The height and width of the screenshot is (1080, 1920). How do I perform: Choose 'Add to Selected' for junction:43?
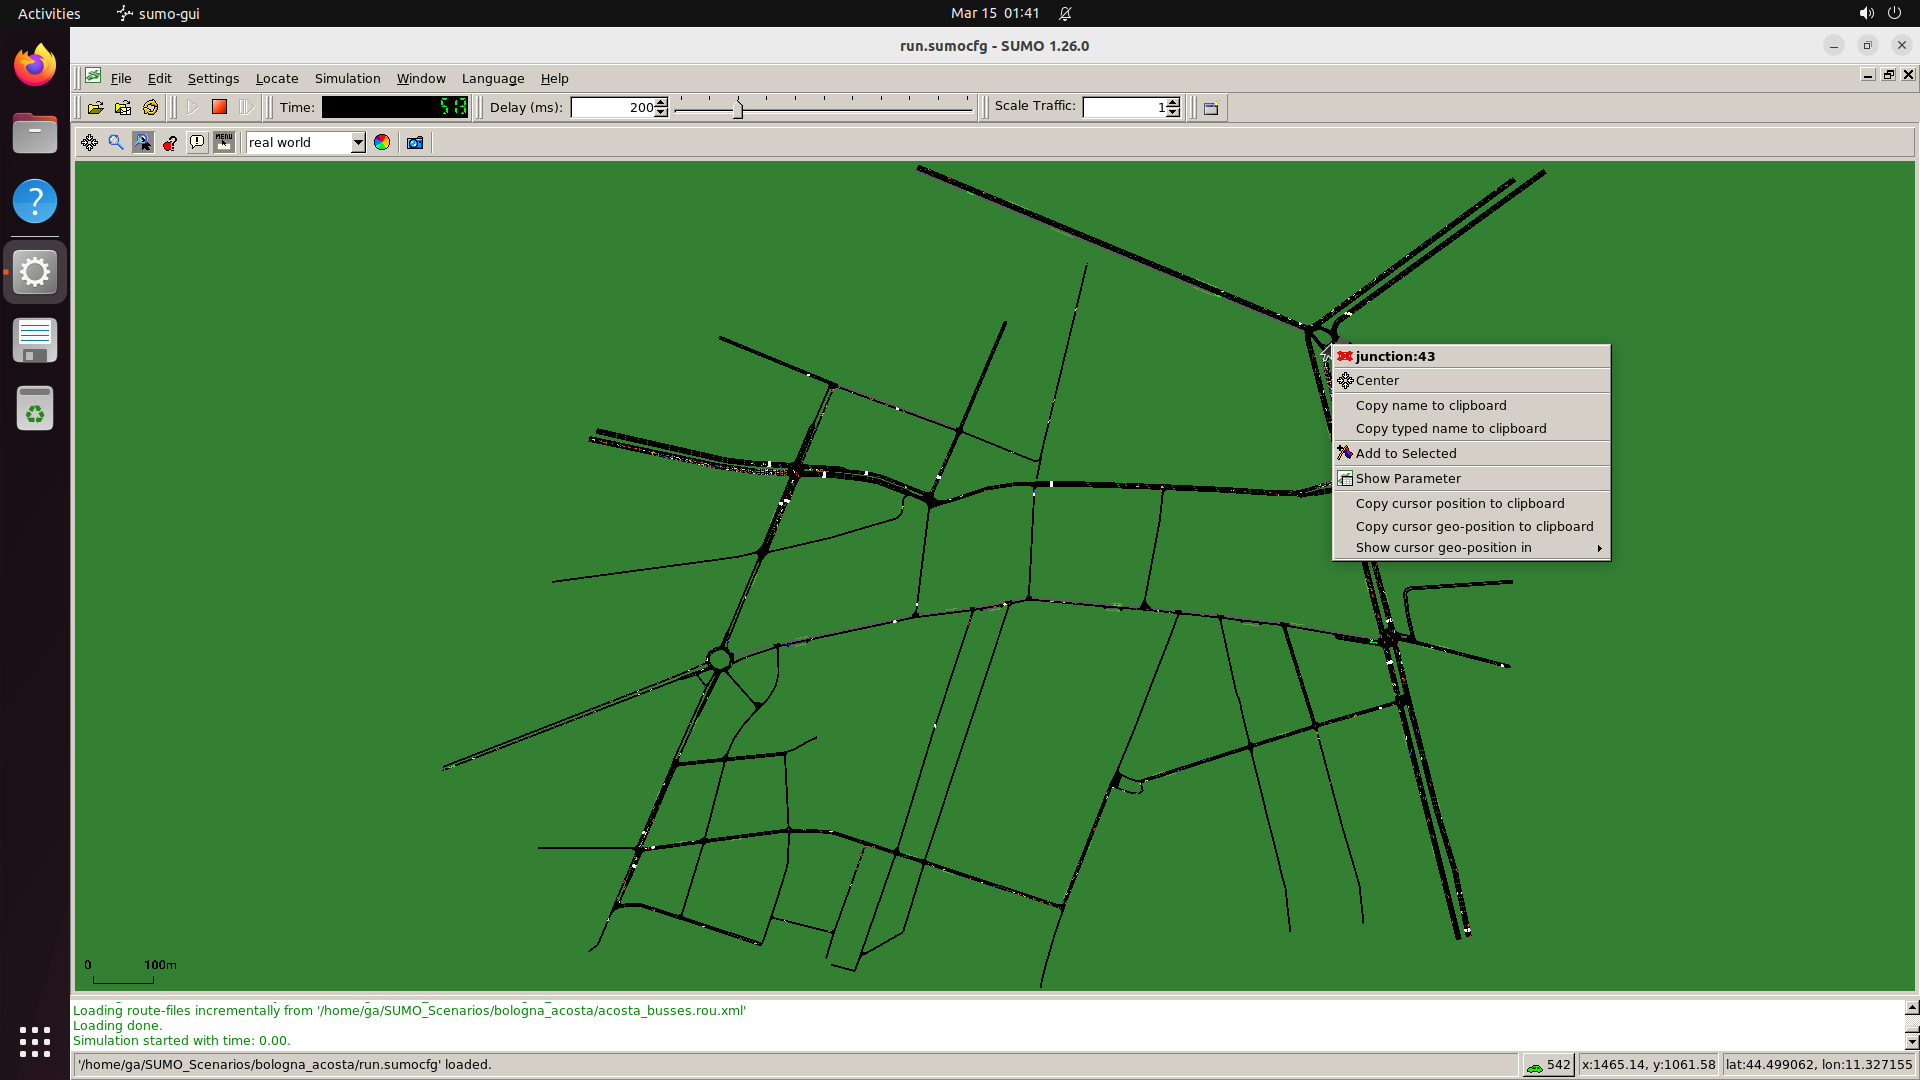pyautogui.click(x=1405, y=454)
